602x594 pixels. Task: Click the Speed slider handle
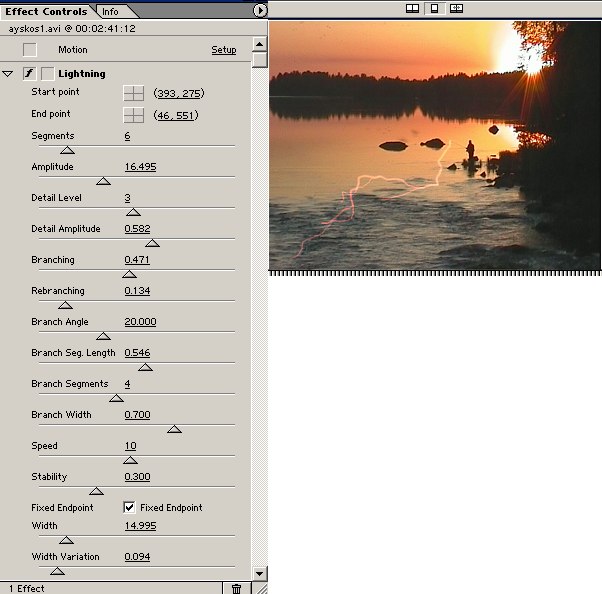pyautogui.click(x=131, y=460)
